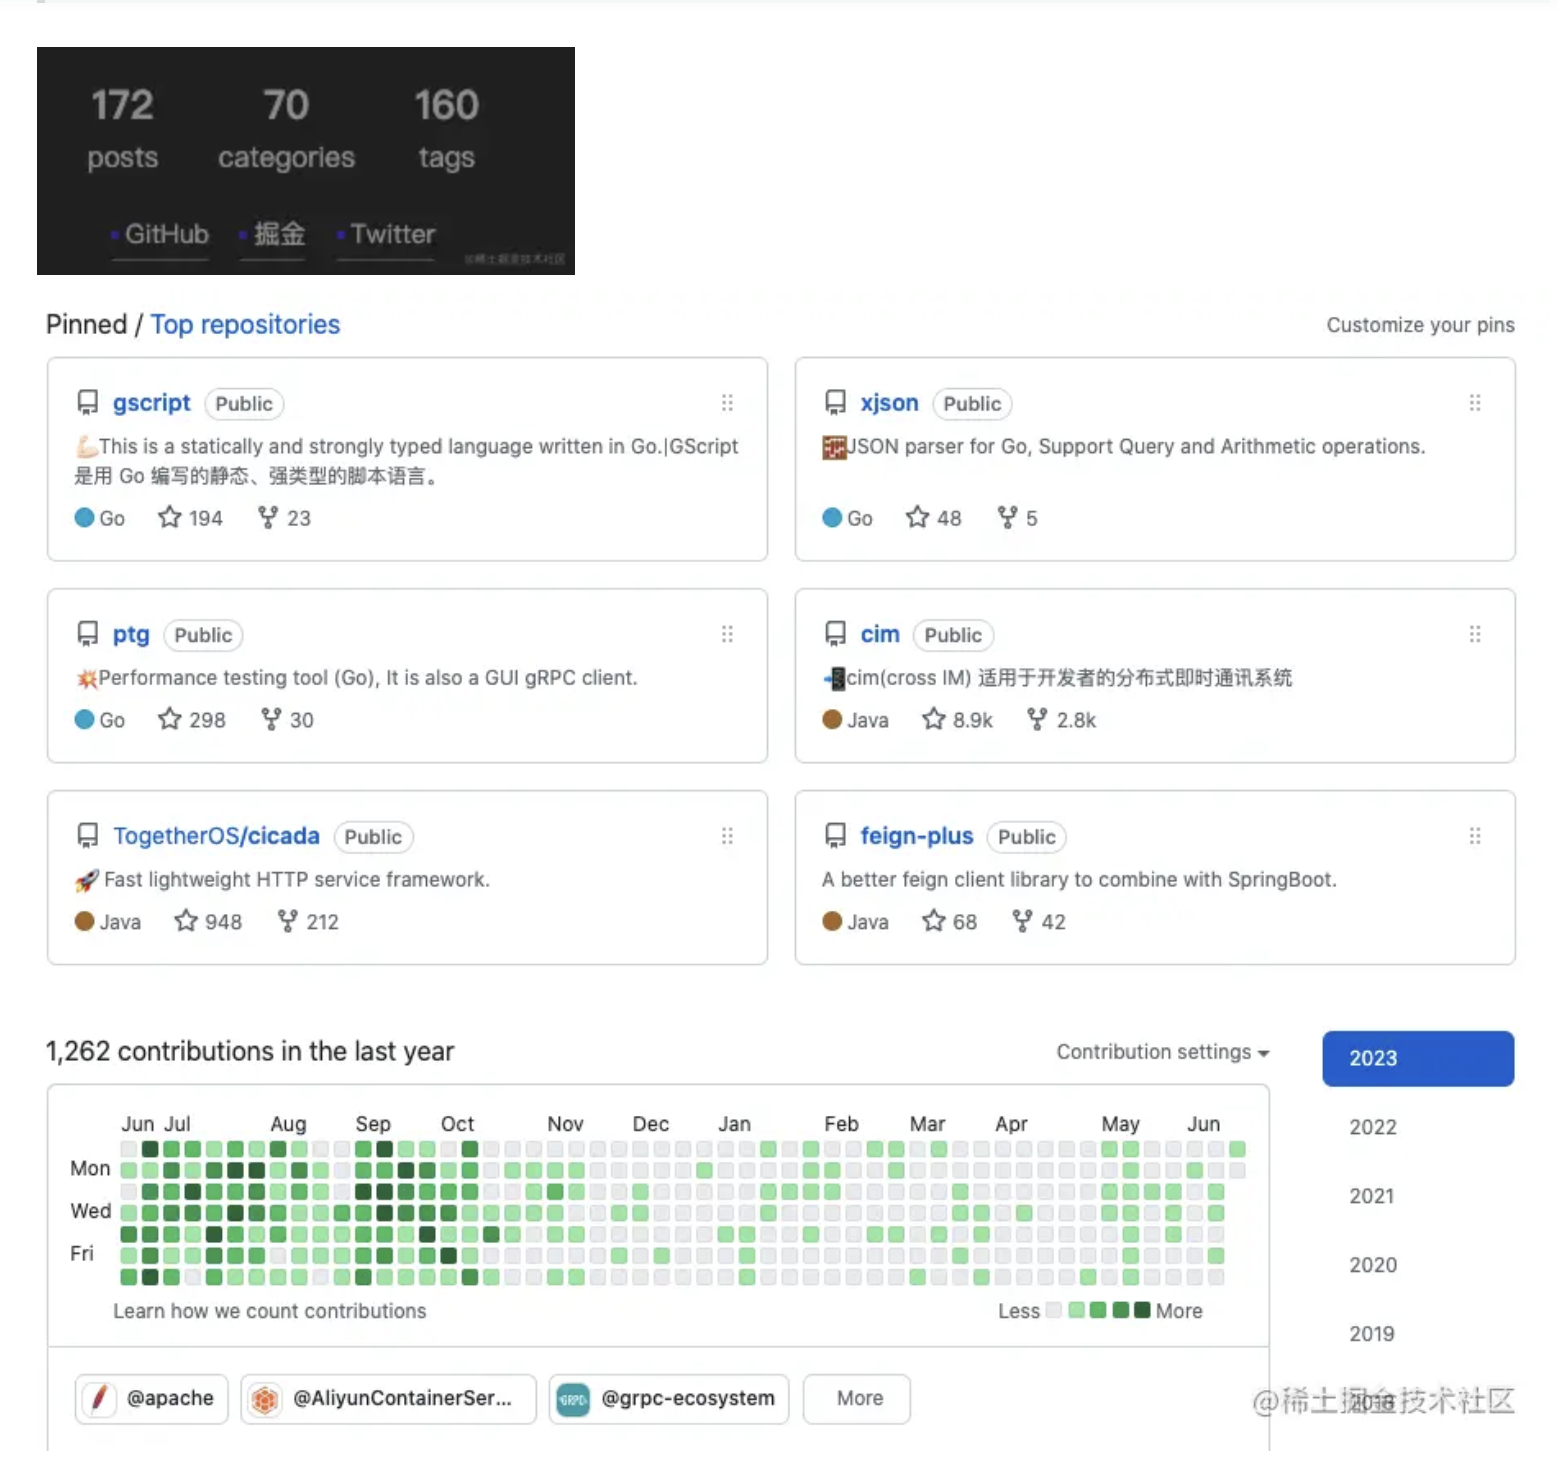Open the cim repository link
This screenshot has height=1462, width=1558.
click(x=880, y=634)
